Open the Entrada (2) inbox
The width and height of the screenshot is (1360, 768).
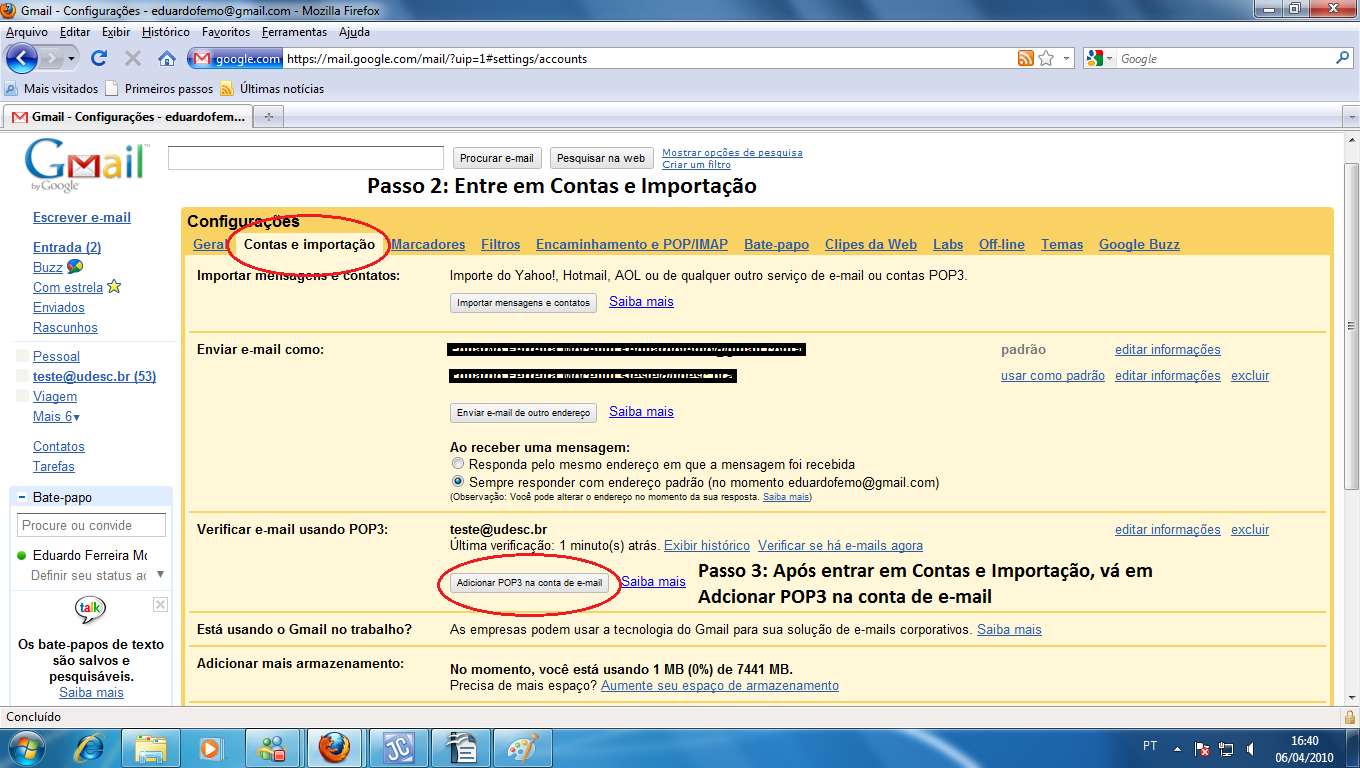tap(67, 247)
